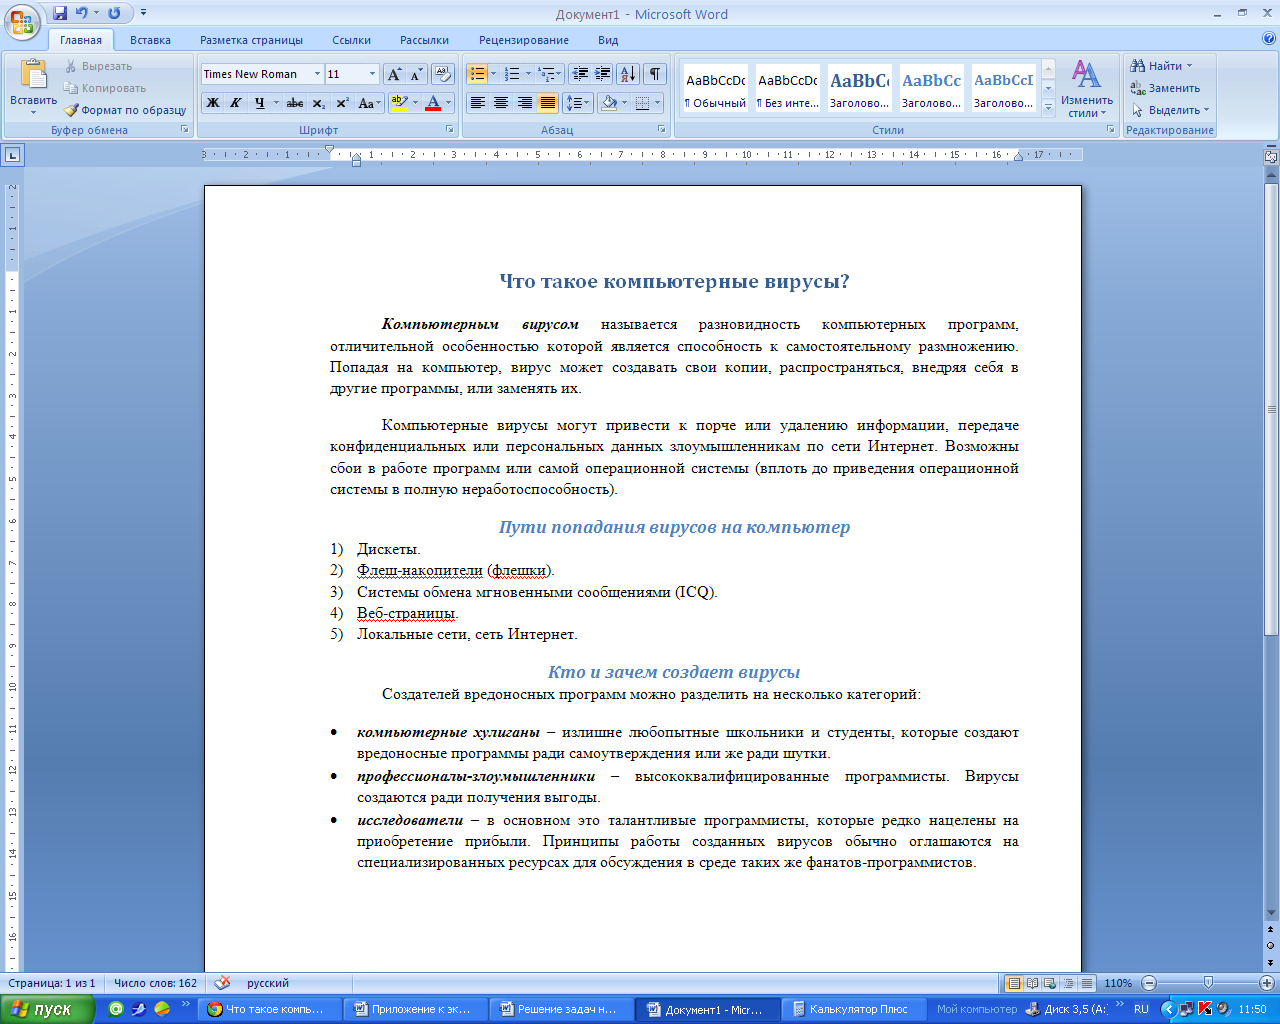1280x1024 pixels.
Task: Click the red font color button
Action: click(433, 103)
